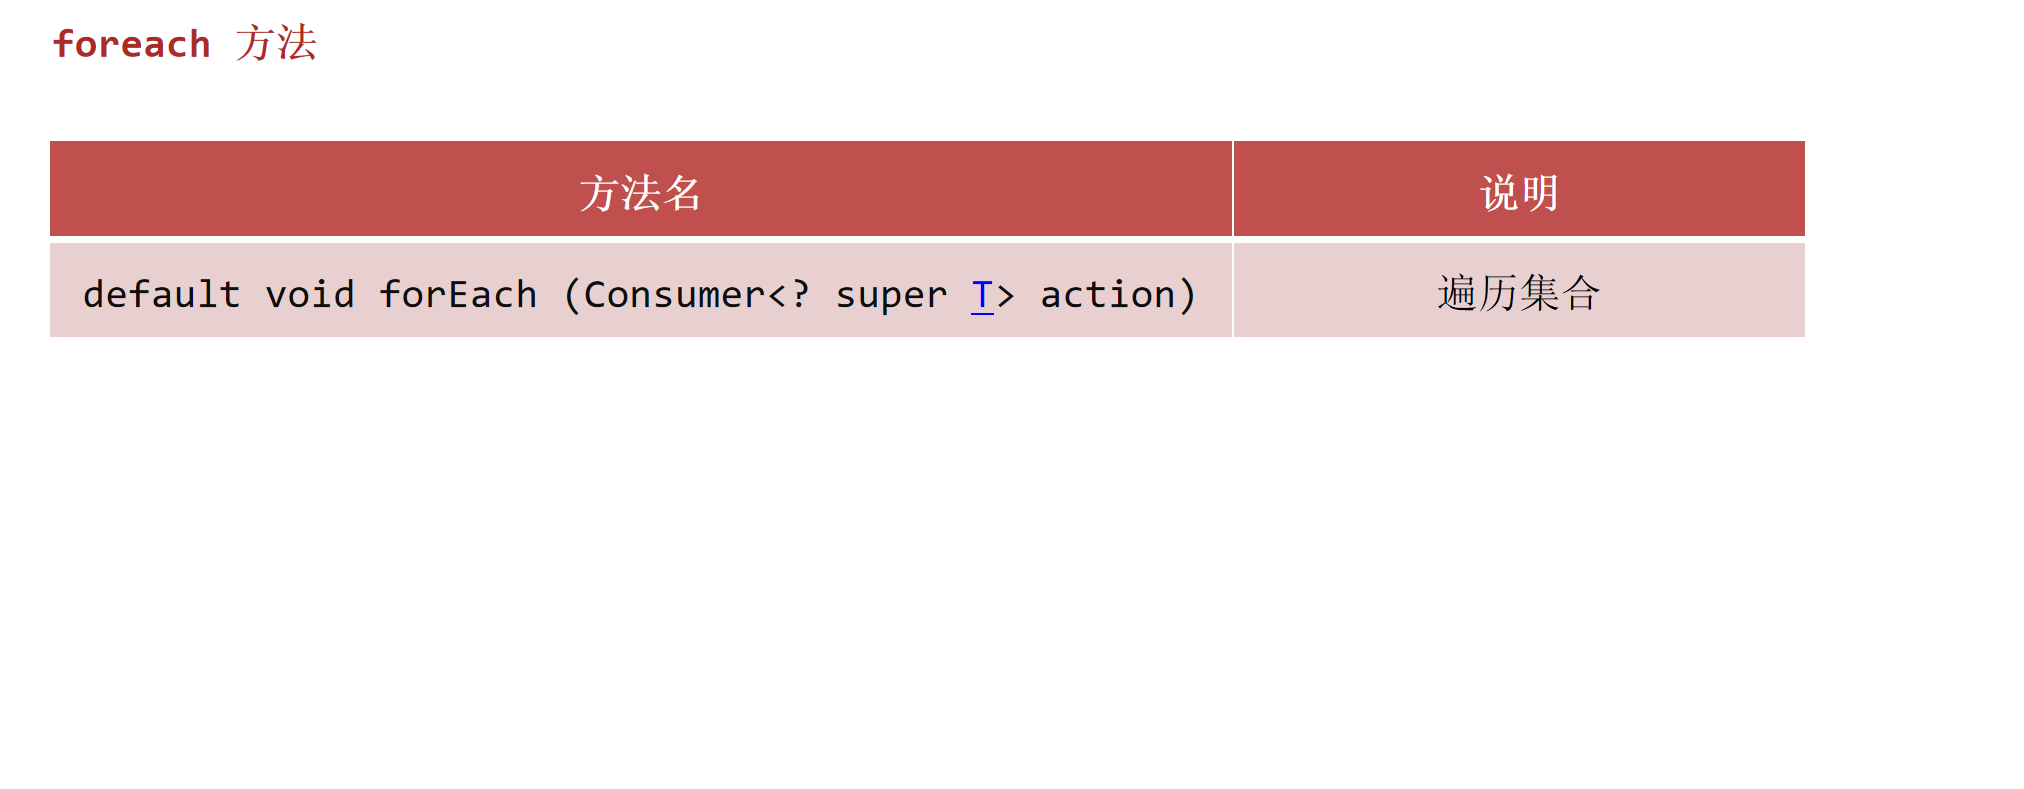This screenshot has width=2024, height=789.
Task: Click the 'Consumer' type name
Action: pos(675,295)
